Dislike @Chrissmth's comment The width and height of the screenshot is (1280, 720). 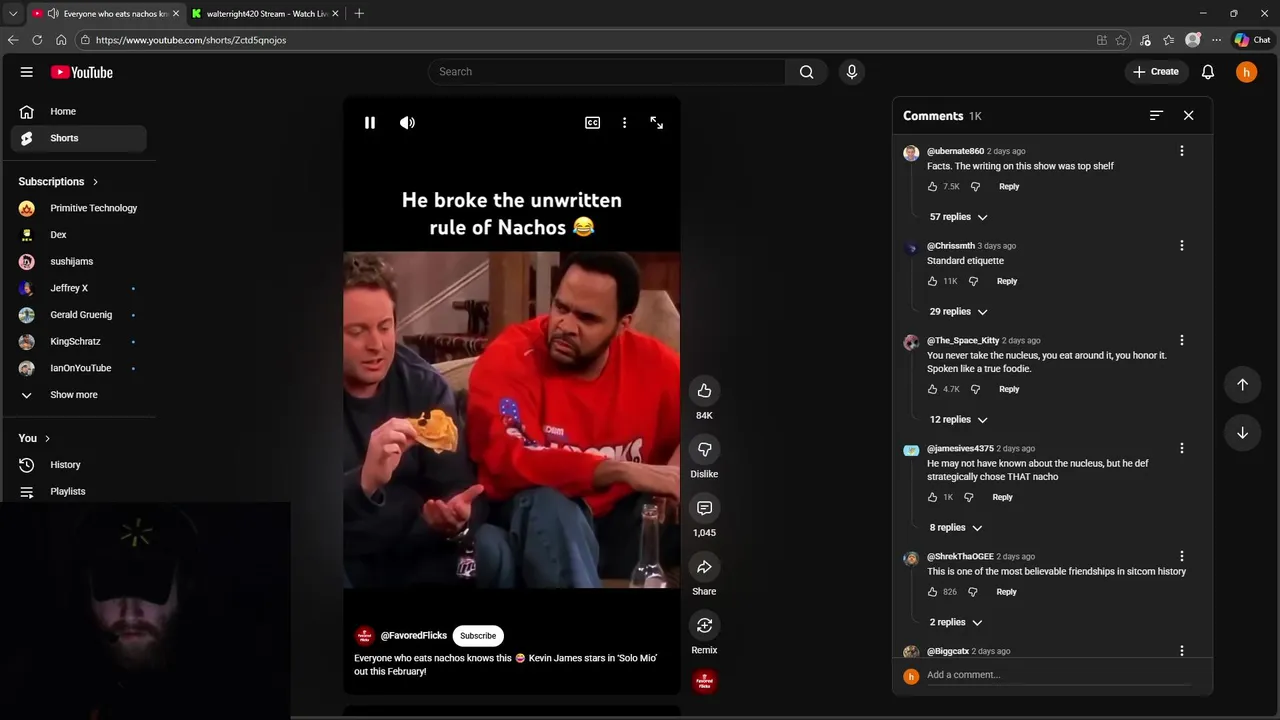973,282
